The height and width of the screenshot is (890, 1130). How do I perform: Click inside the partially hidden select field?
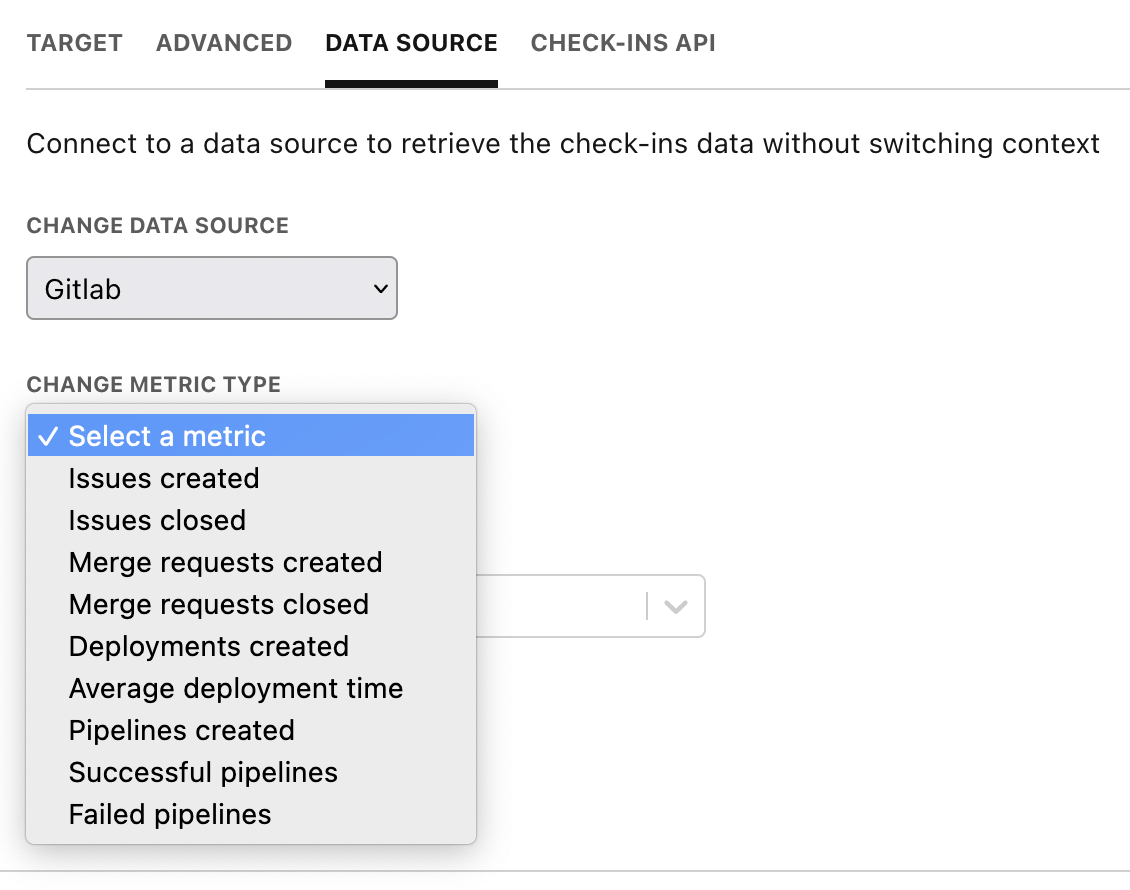coord(560,606)
